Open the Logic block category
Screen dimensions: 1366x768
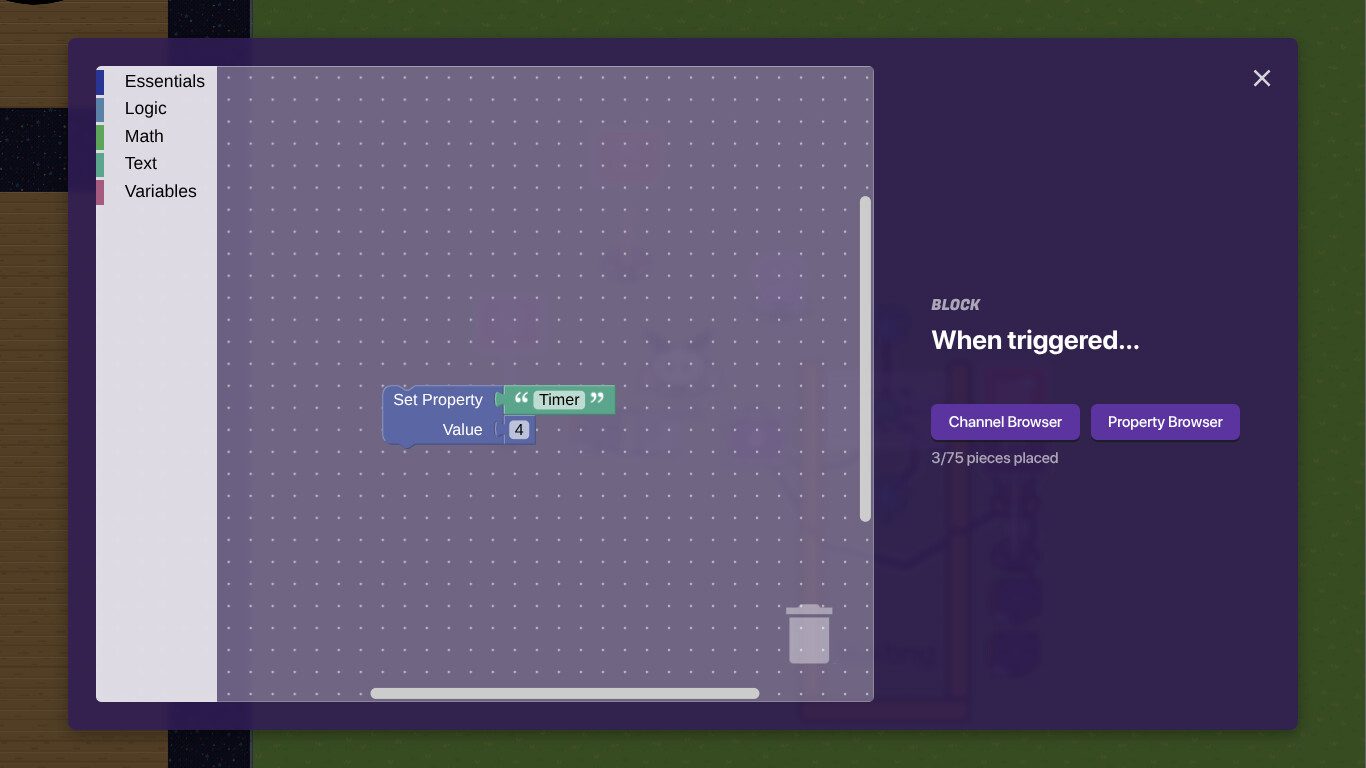[x=145, y=109]
